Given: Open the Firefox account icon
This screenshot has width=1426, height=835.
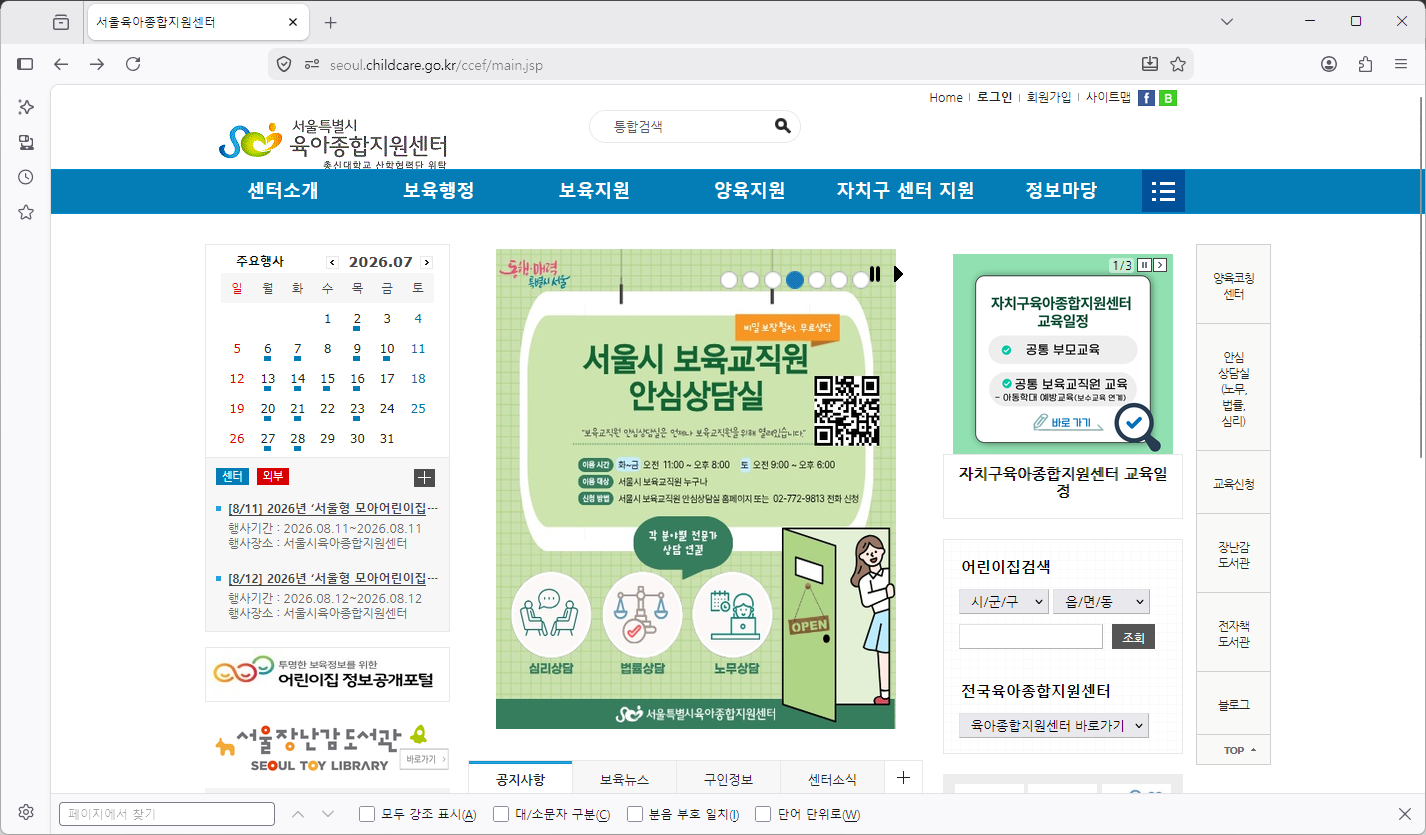Looking at the screenshot, I should [x=1329, y=64].
